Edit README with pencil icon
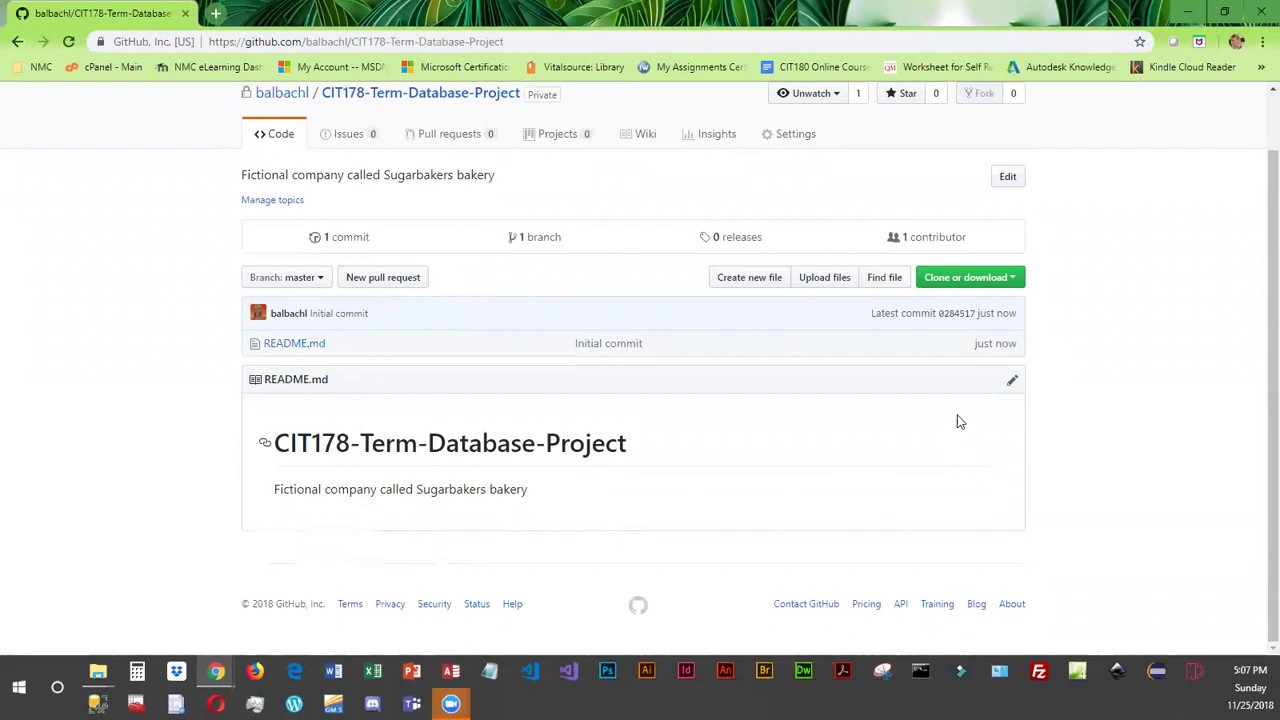Viewport: 1280px width, 720px height. [x=1012, y=380]
